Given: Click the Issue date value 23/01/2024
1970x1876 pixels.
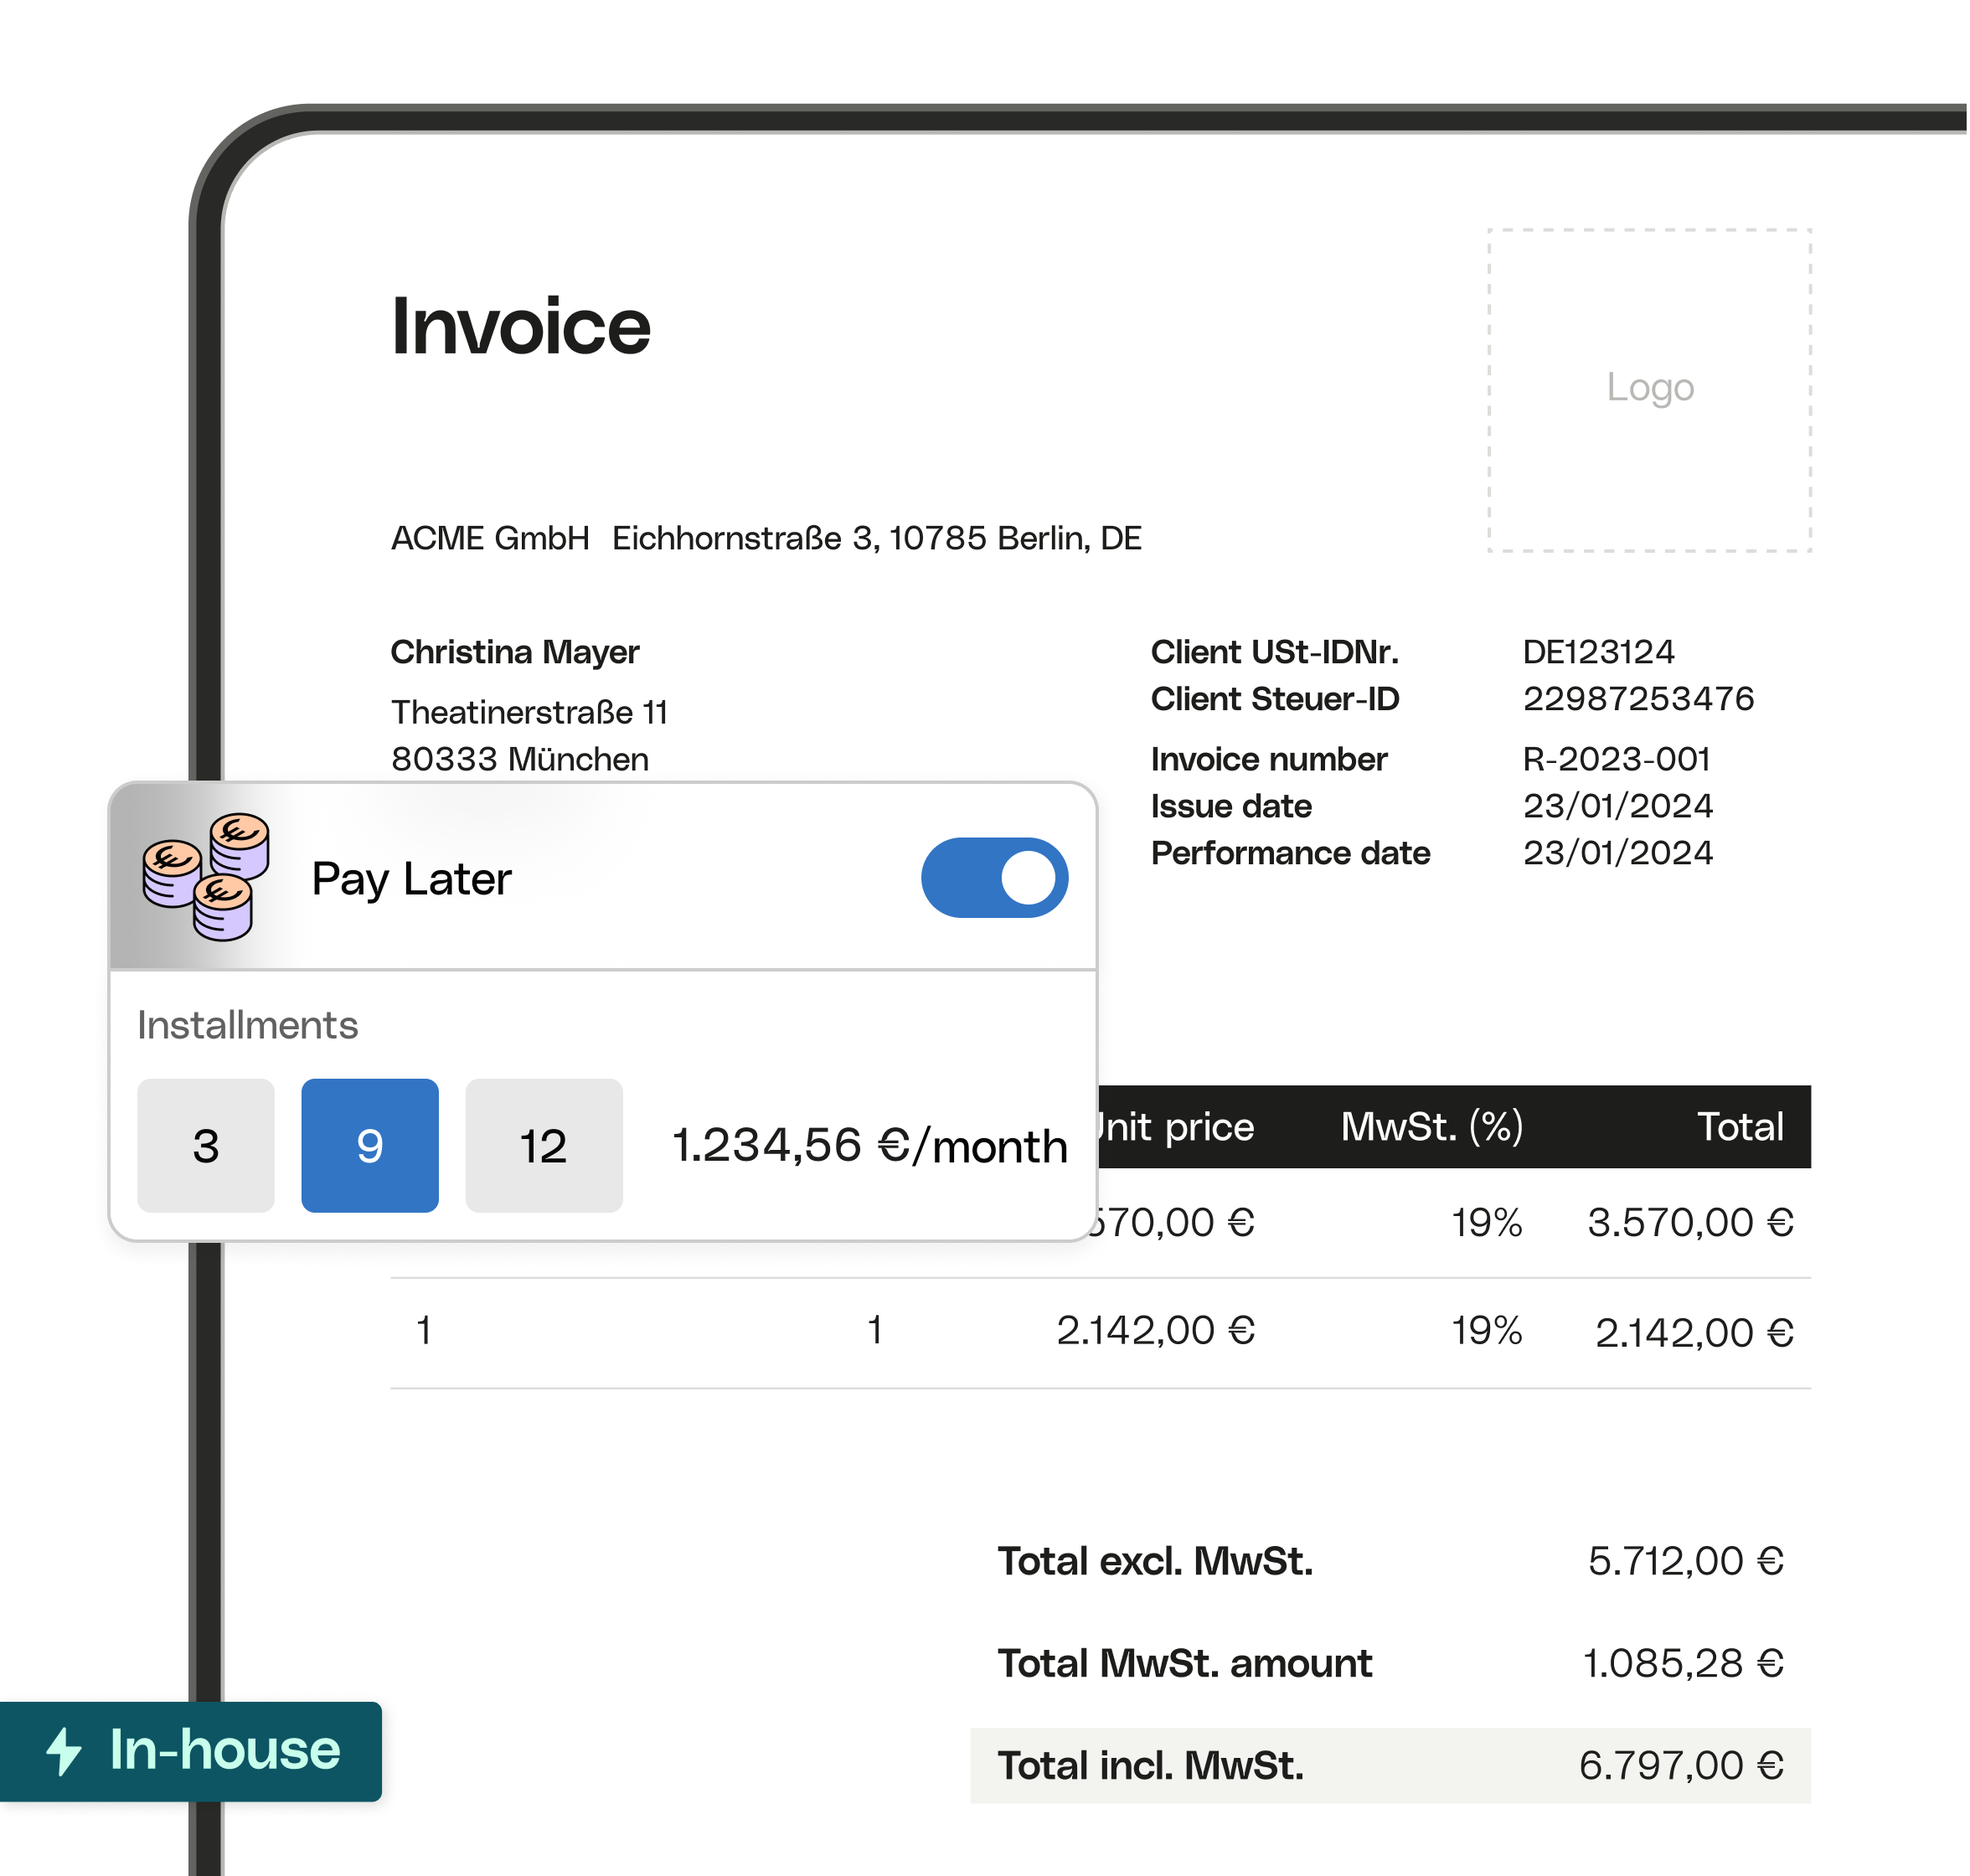Looking at the screenshot, I should coord(1618,806).
